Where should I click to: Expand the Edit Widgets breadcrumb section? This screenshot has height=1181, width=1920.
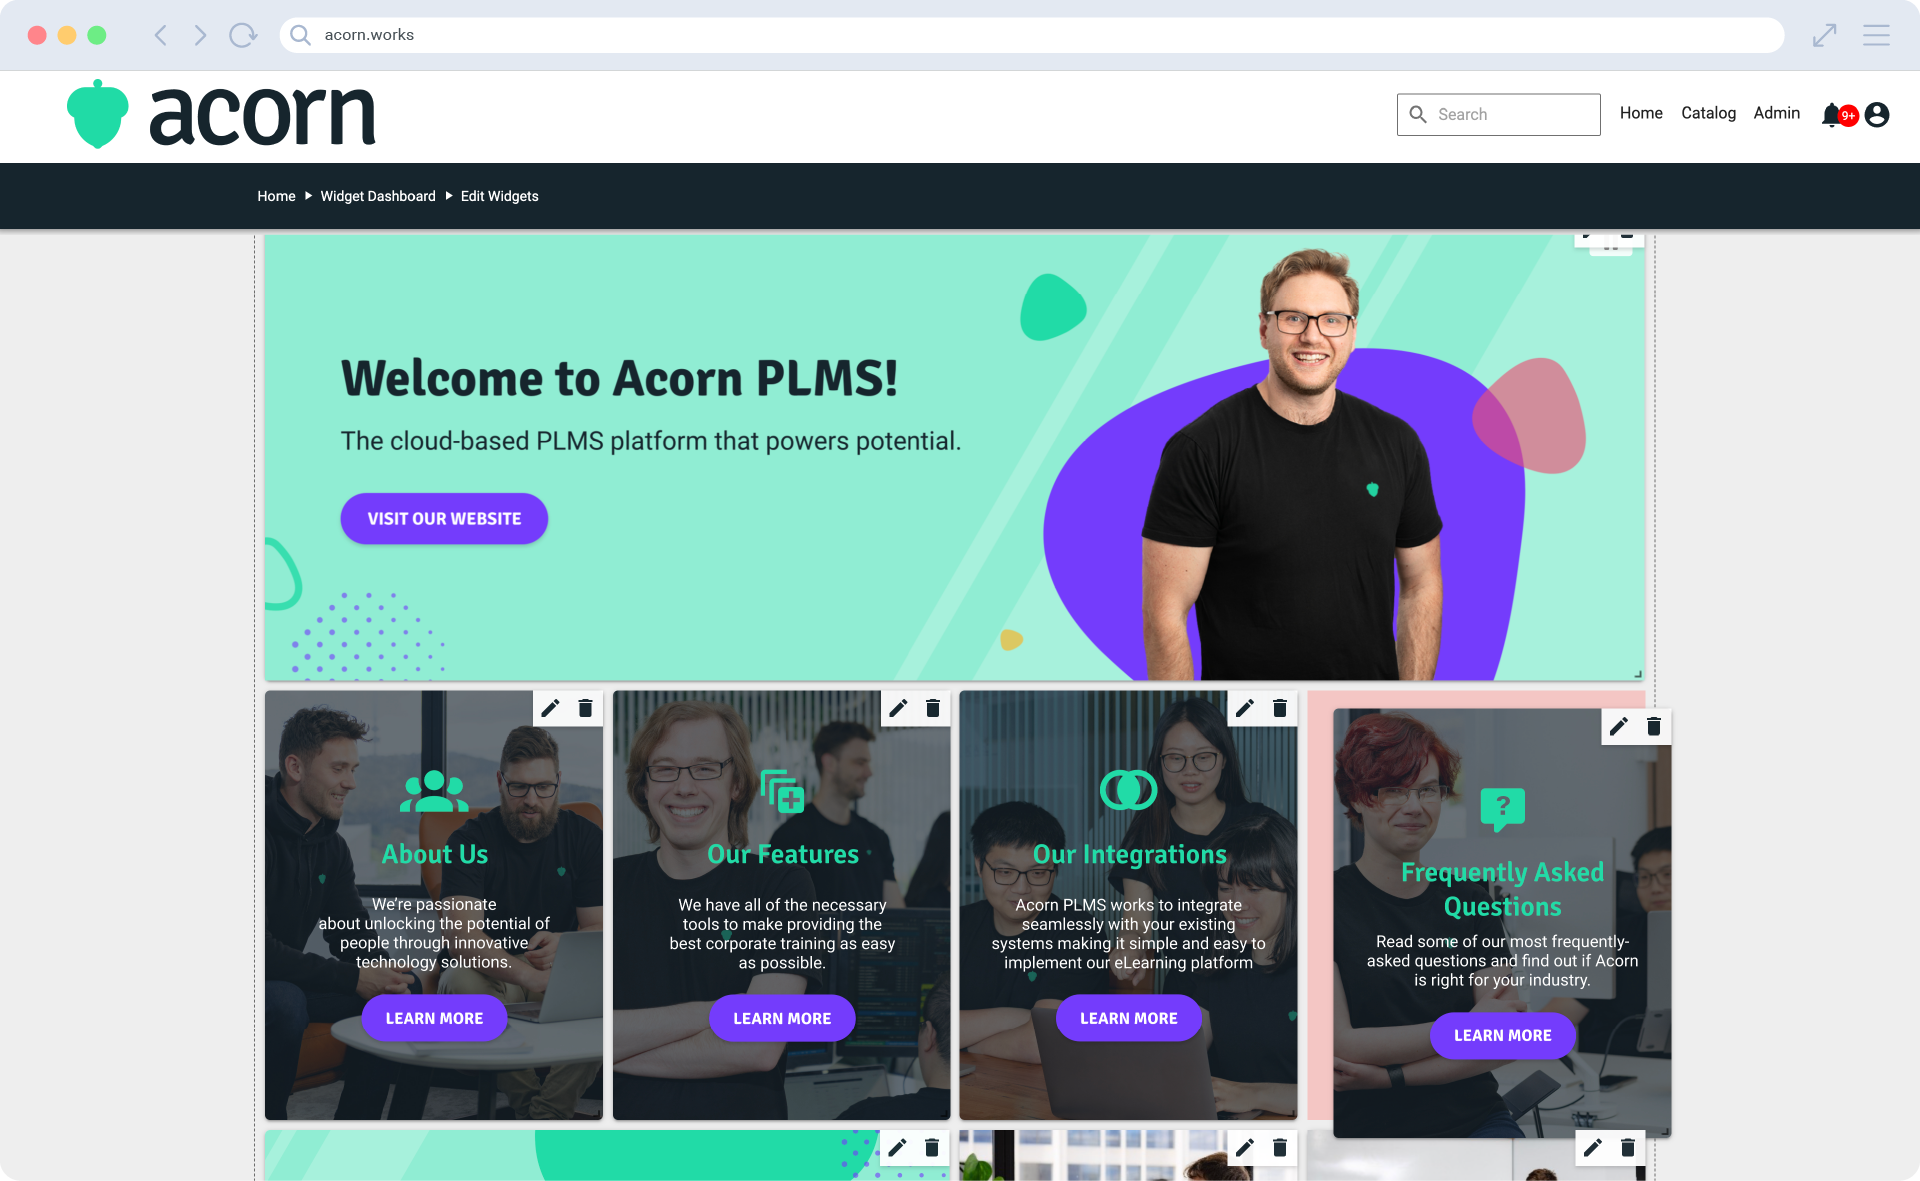click(499, 196)
